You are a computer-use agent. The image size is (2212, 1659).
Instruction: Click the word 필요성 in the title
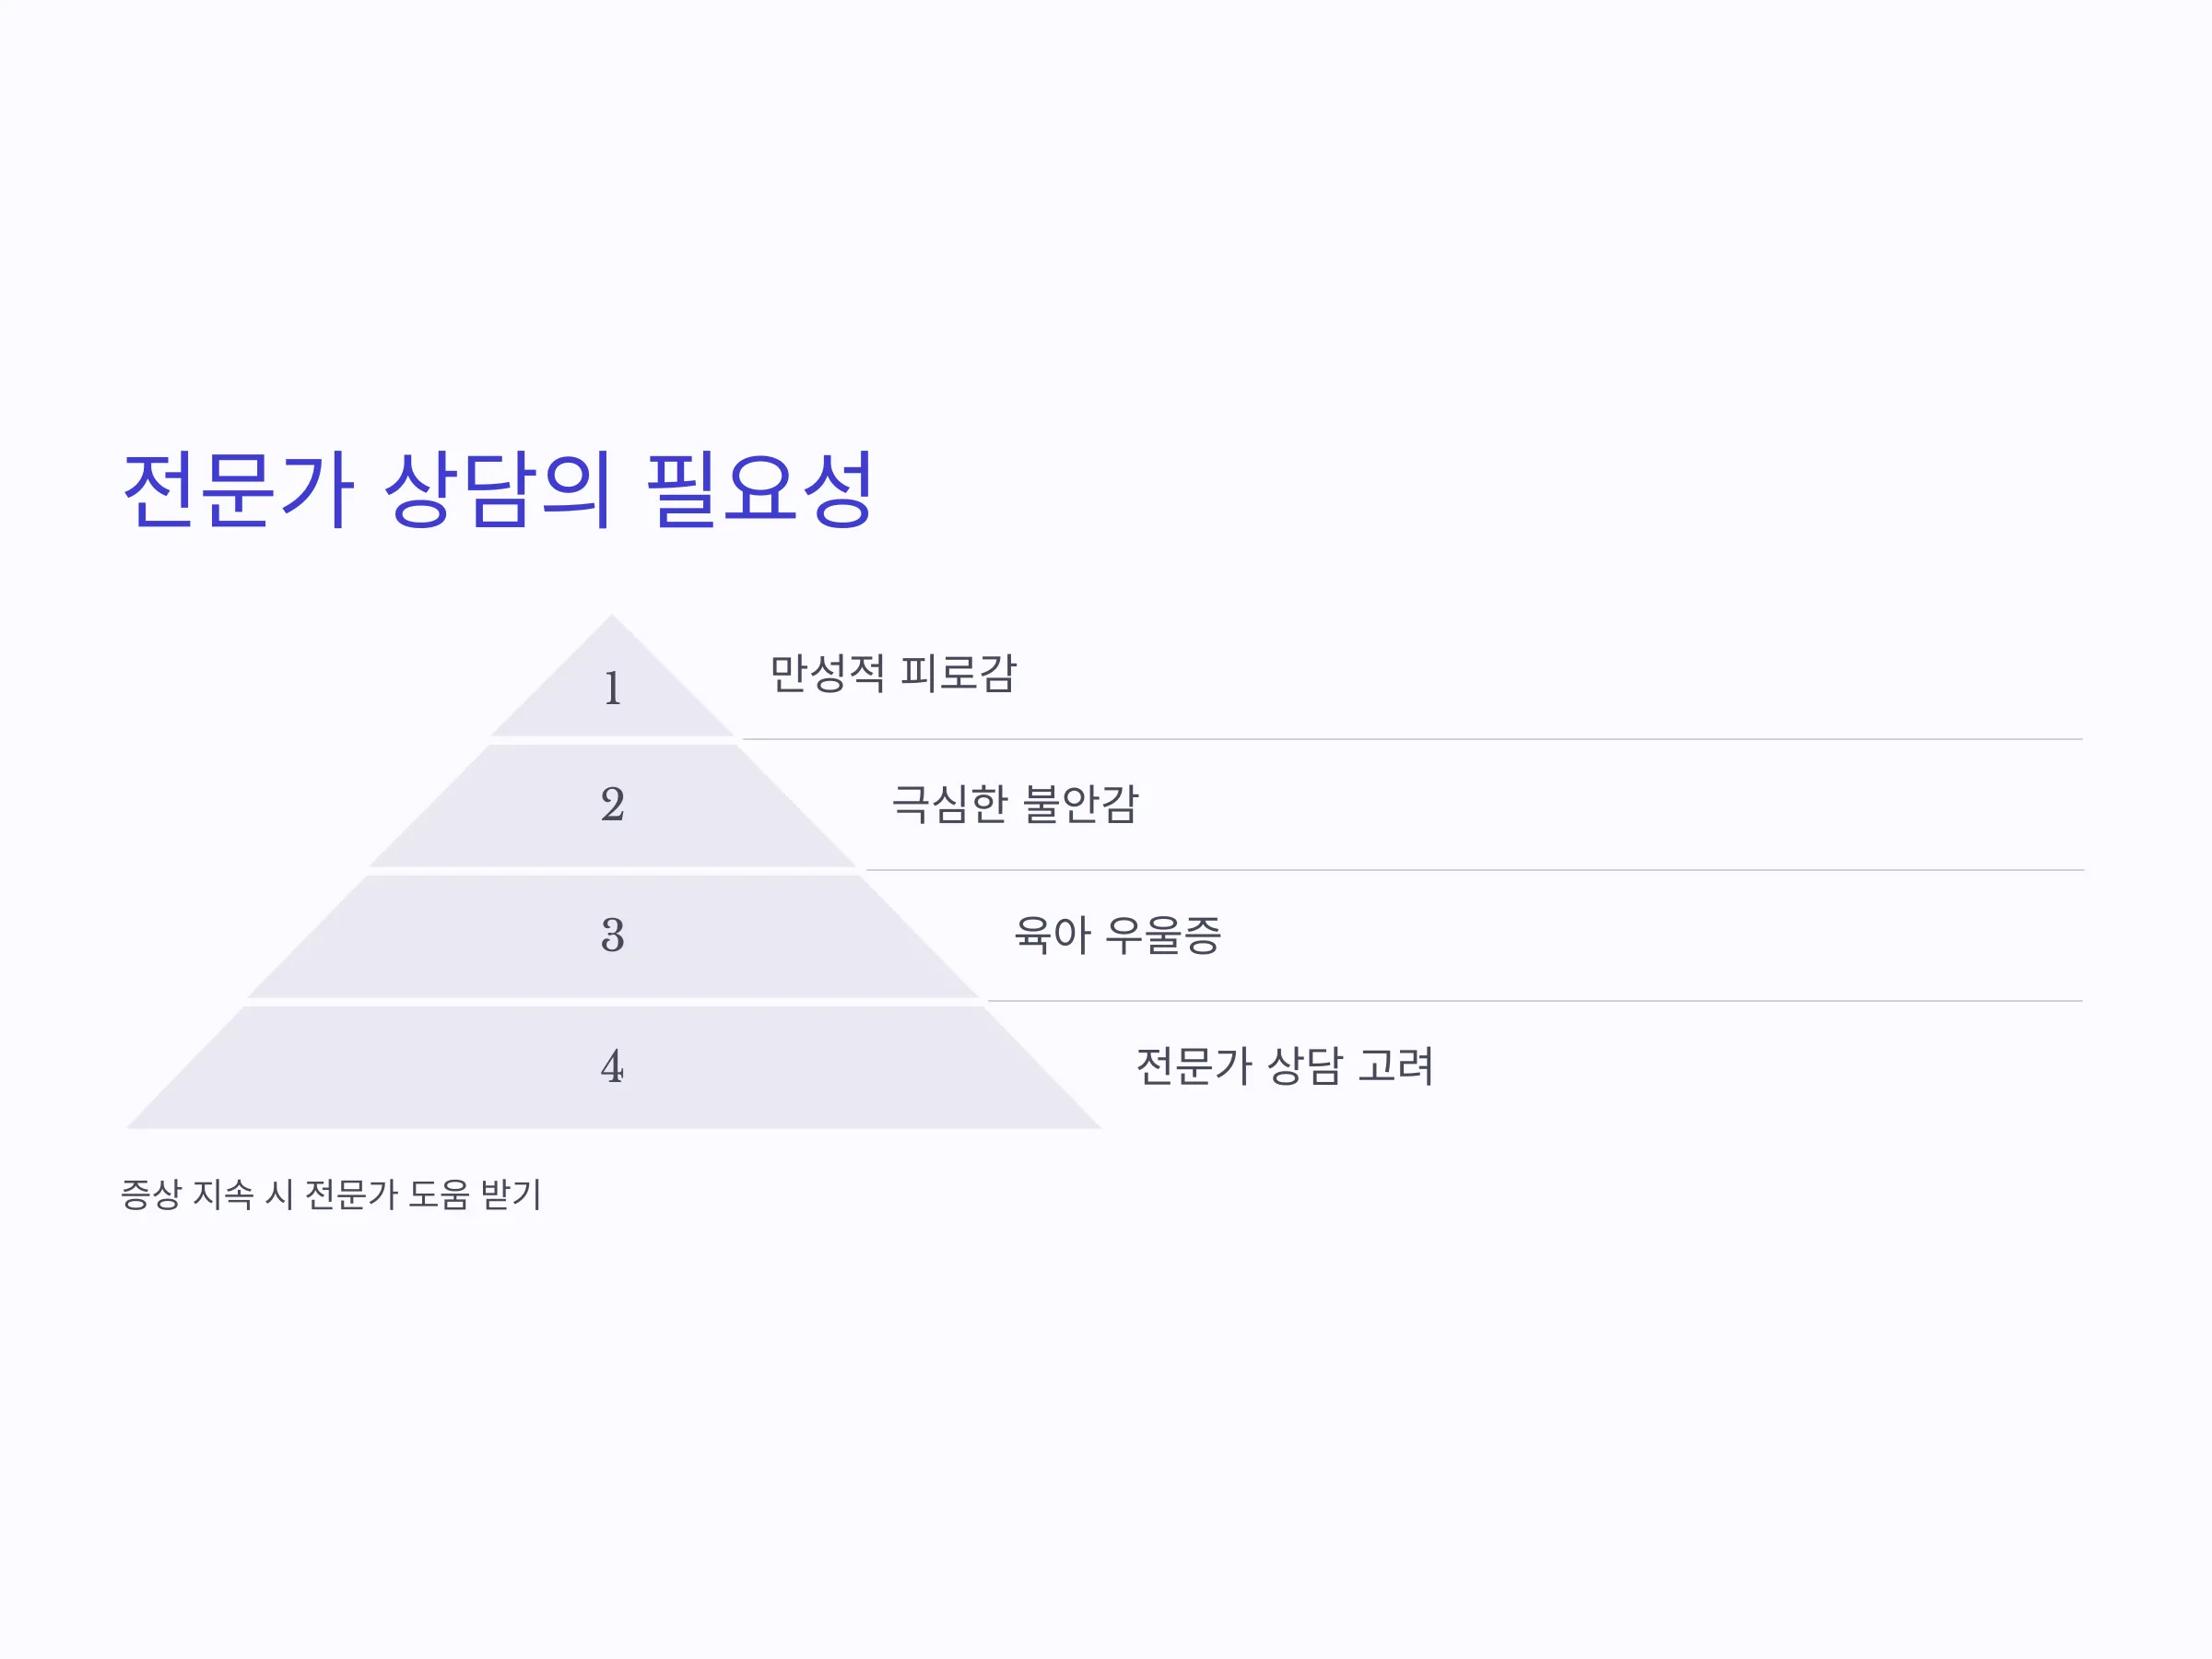click(x=761, y=490)
